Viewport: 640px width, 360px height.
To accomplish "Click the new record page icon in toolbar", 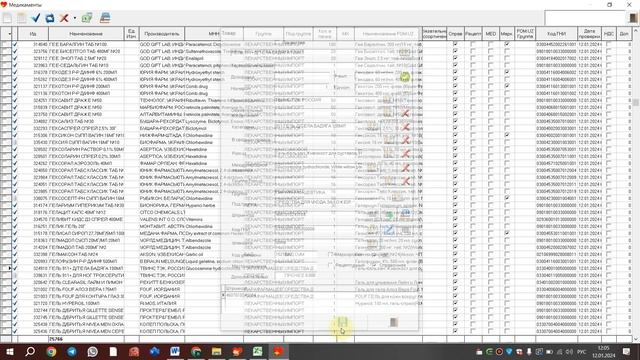I will (x=7, y=18).
